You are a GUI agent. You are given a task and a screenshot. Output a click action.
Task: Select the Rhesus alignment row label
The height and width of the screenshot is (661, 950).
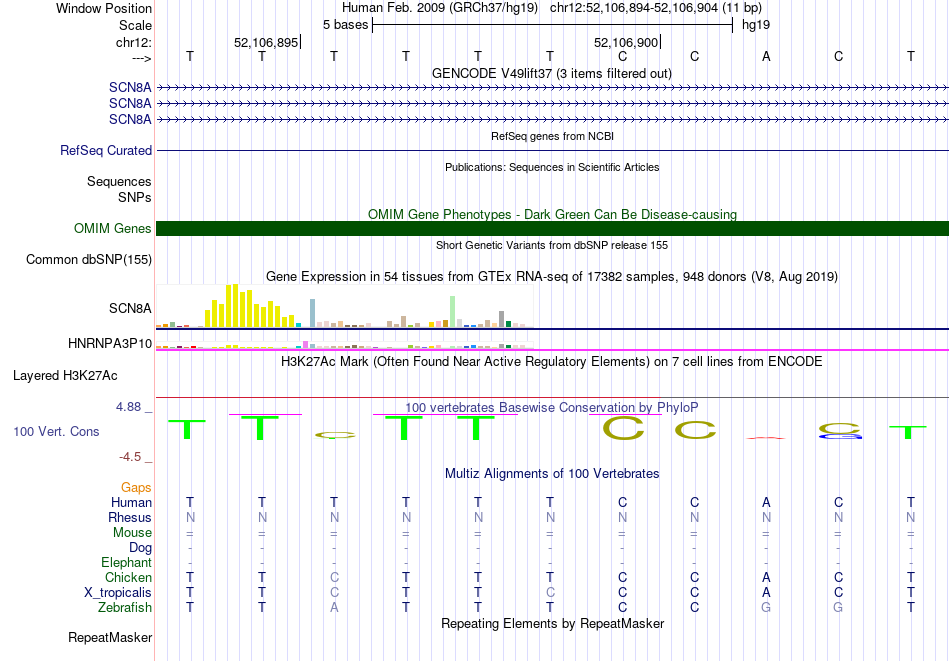click(130, 517)
